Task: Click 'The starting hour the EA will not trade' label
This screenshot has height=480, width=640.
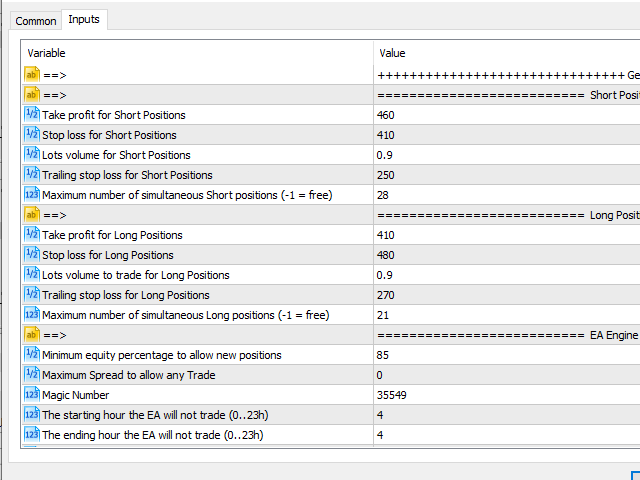Action: point(155,415)
